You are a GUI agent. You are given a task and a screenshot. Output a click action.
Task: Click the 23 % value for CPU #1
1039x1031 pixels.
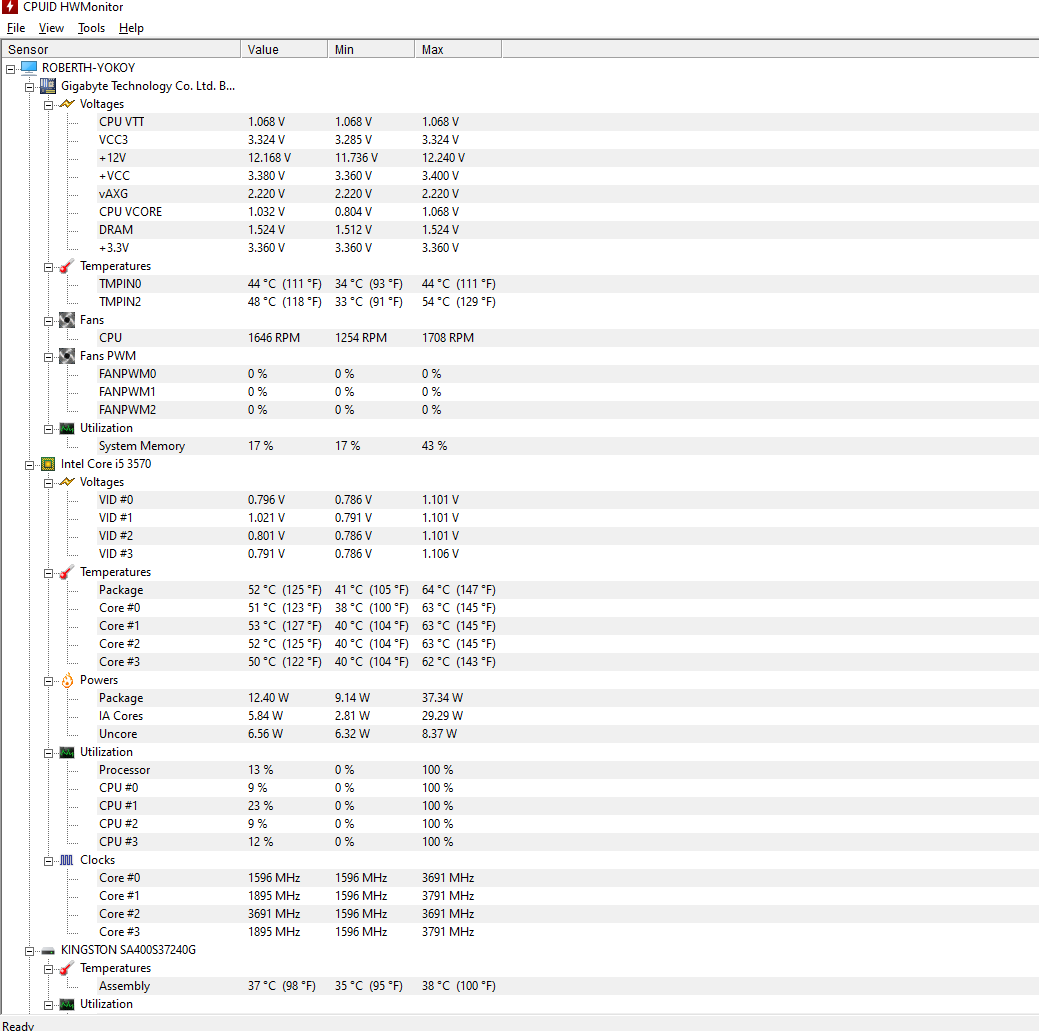point(260,806)
